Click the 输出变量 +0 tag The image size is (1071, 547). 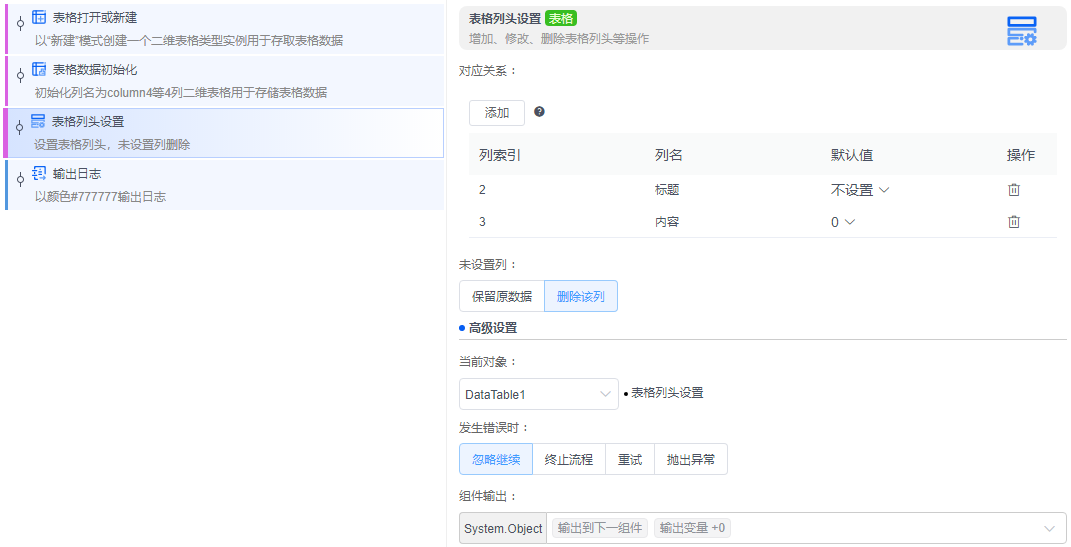coord(692,528)
